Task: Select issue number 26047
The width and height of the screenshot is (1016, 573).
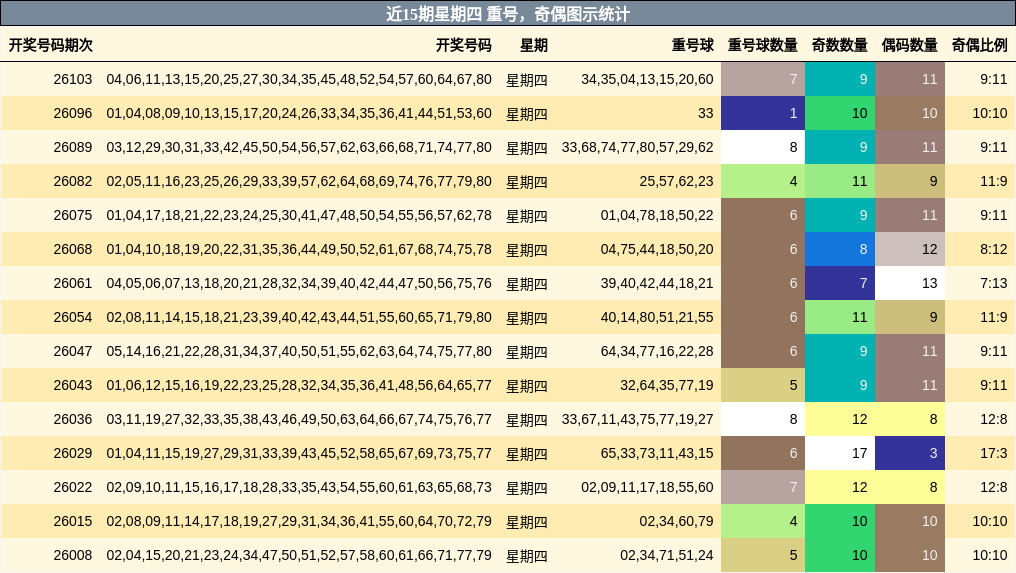Action: [x=73, y=351]
